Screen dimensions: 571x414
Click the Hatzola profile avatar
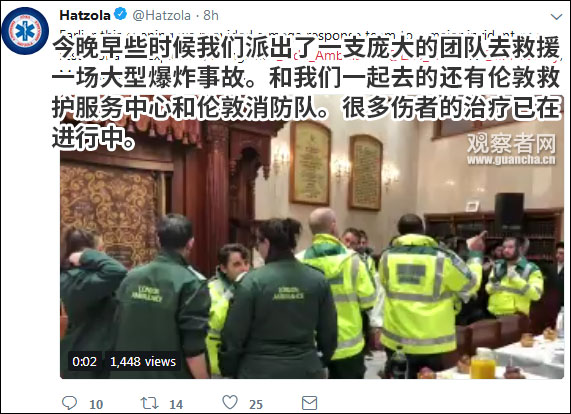25,31
